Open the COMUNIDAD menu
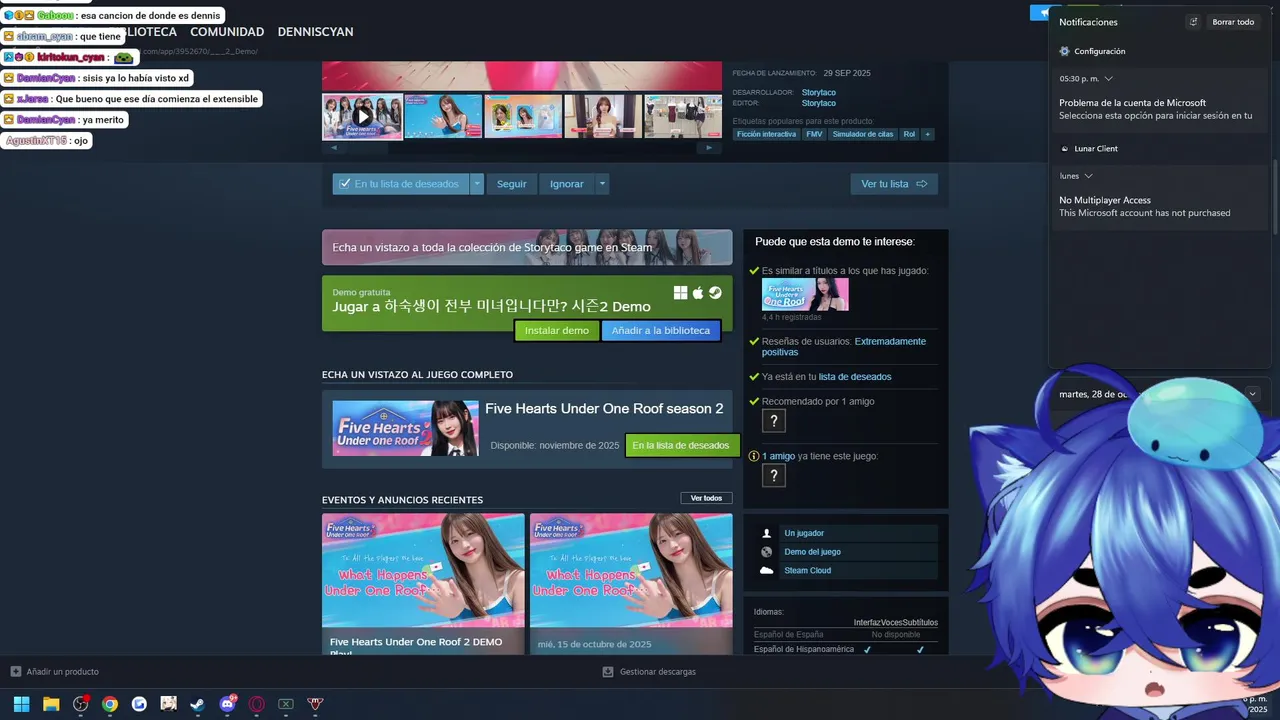Viewport: 1280px width, 720px height. tap(227, 32)
